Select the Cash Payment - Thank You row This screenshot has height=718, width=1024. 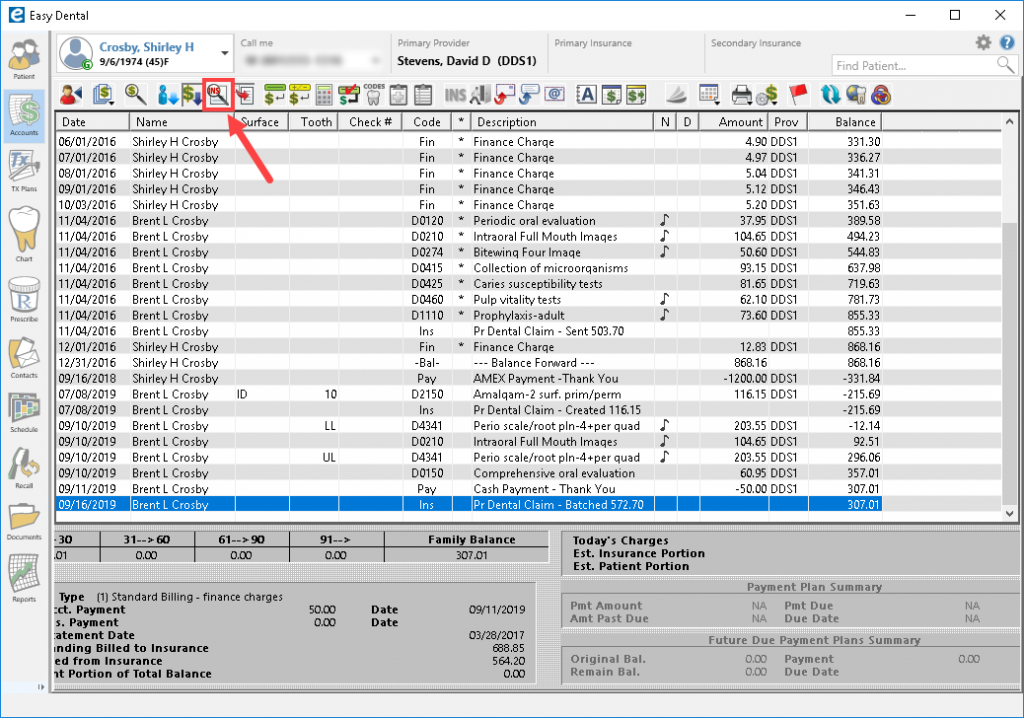tap(469, 489)
